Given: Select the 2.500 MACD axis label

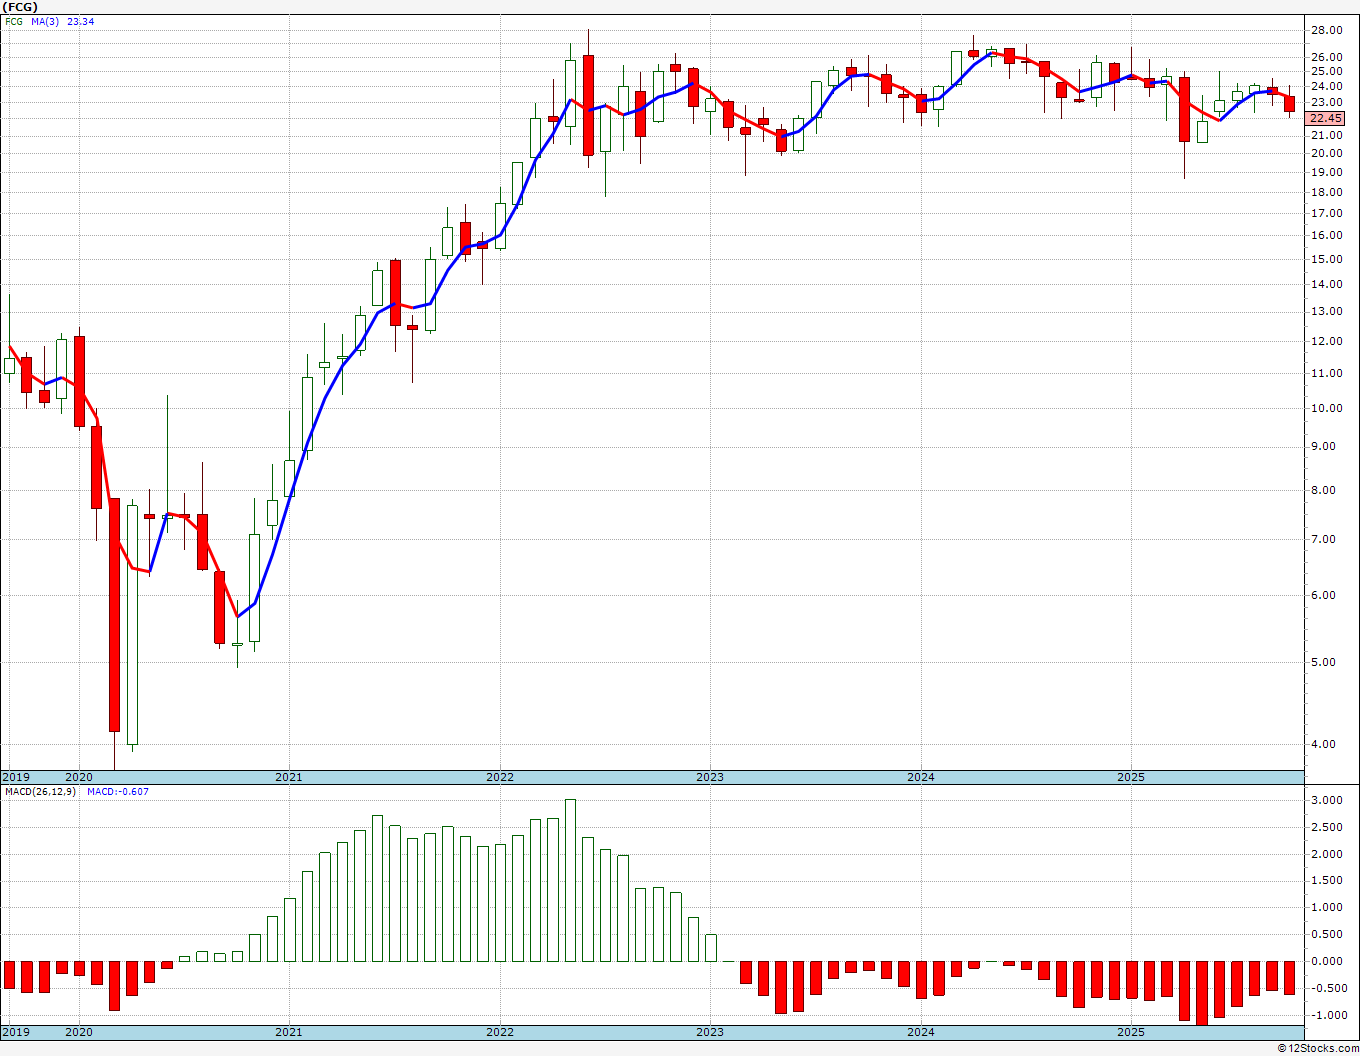Looking at the screenshot, I should (1325, 828).
